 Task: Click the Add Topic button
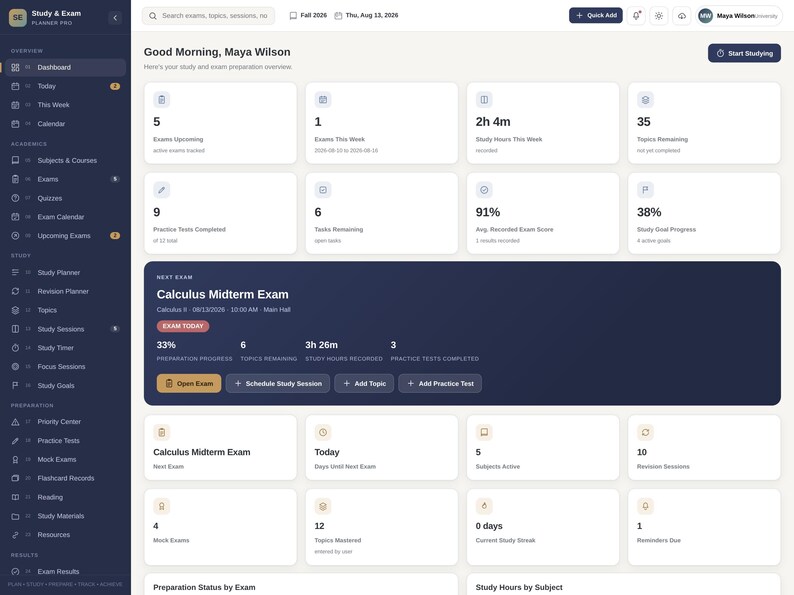coord(364,383)
